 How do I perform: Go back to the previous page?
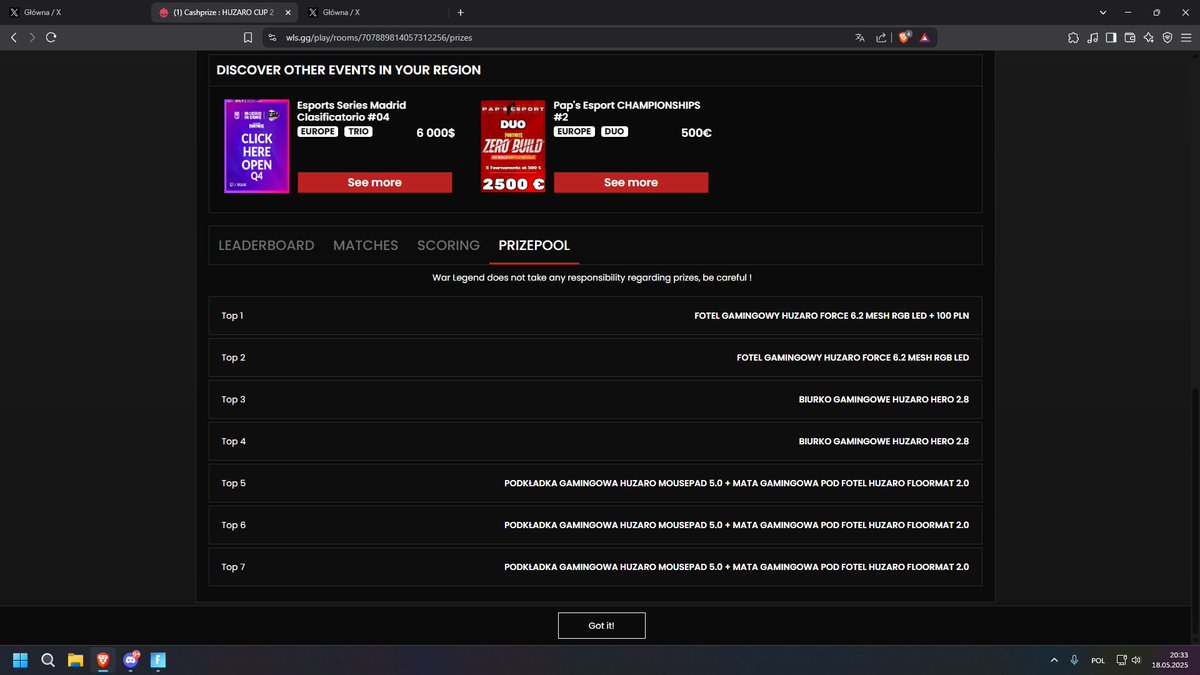(x=13, y=37)
